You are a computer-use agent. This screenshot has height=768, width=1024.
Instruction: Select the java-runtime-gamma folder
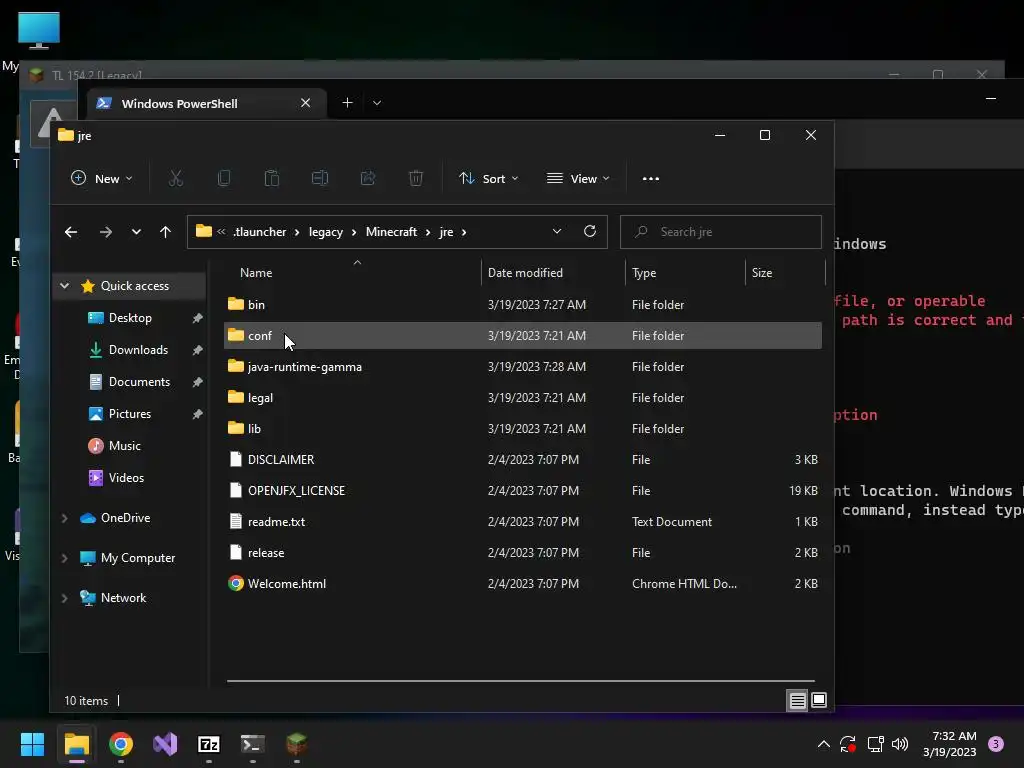click(x=522, y=366)
